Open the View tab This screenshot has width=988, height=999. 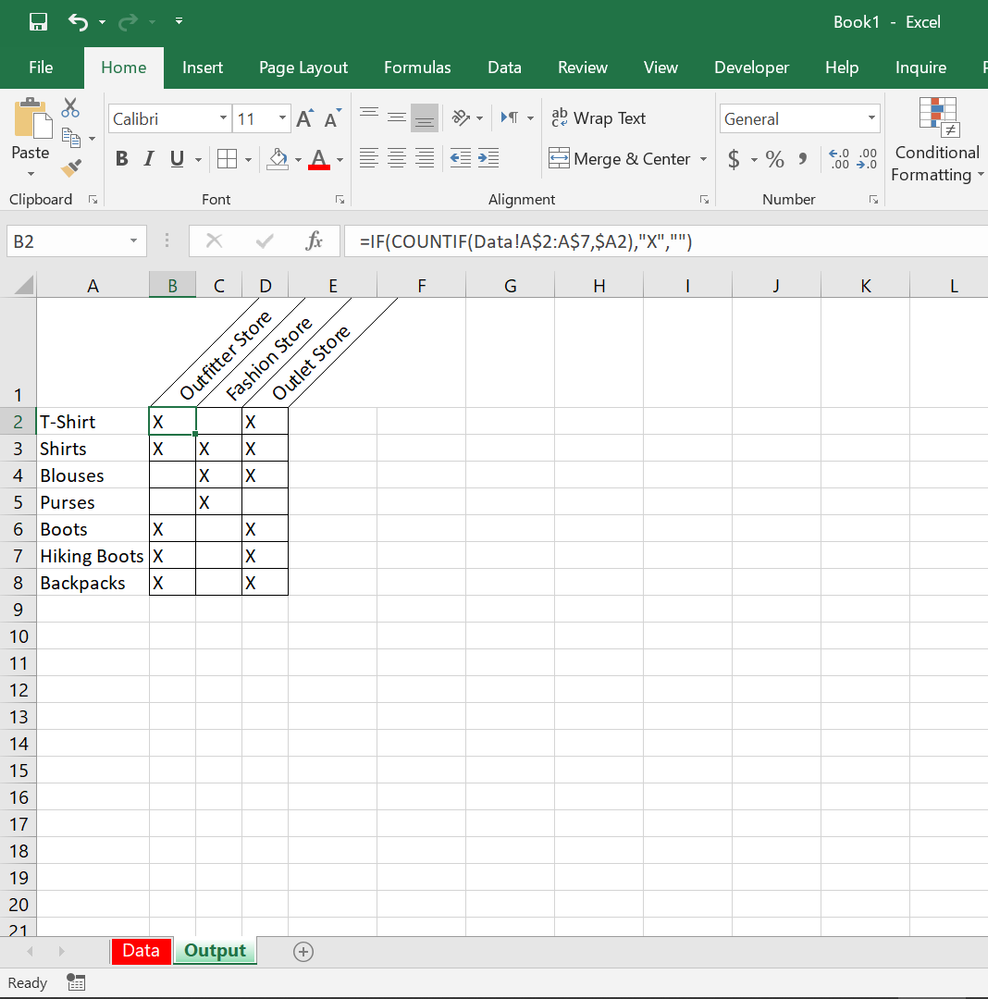coord(661,68)
